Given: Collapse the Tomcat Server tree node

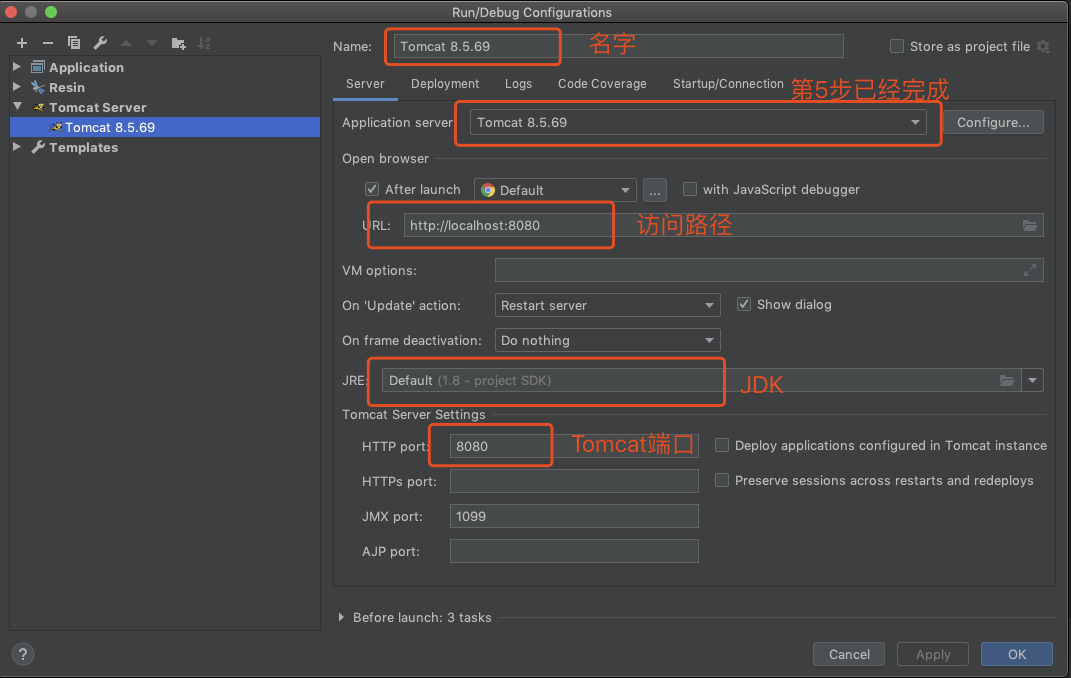Looking at the screenshot, I should pyautogui.click(x=18, y=107).
